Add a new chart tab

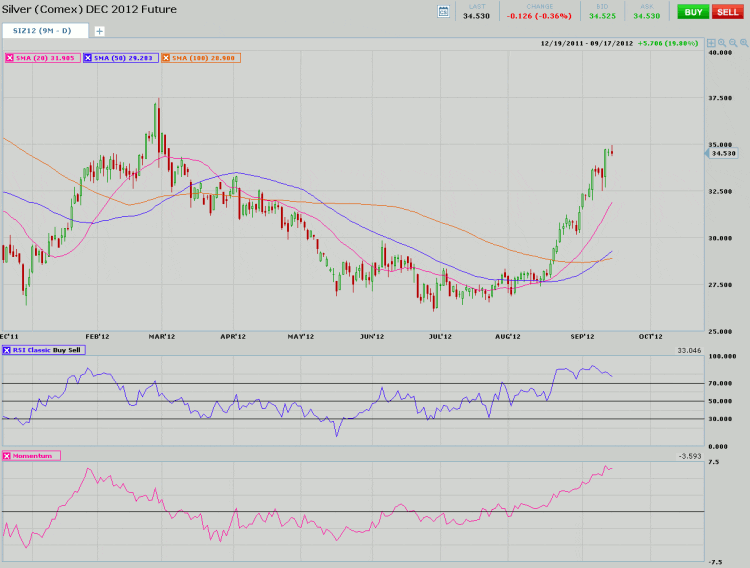(99, 31)
